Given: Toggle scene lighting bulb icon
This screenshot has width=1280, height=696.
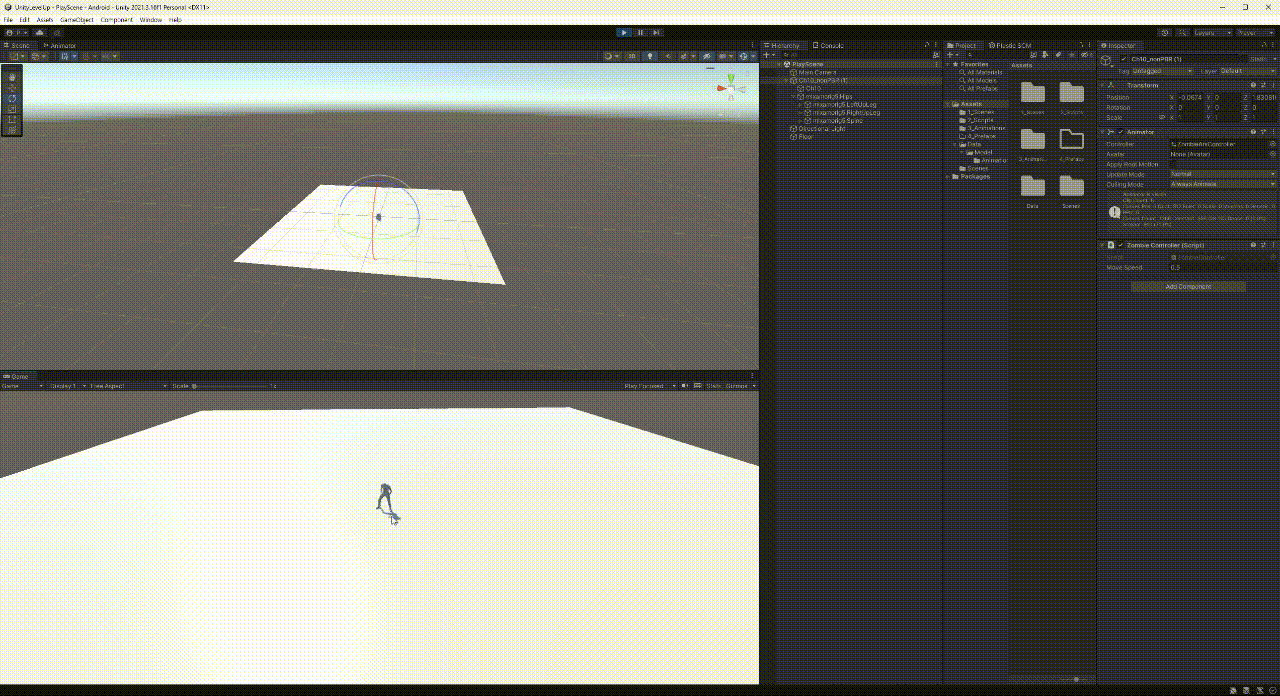Looking at the screenshot, I should coord(650,56).
